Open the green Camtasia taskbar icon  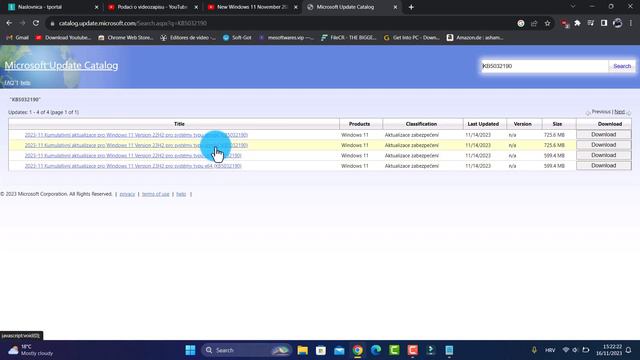point(394,350)
